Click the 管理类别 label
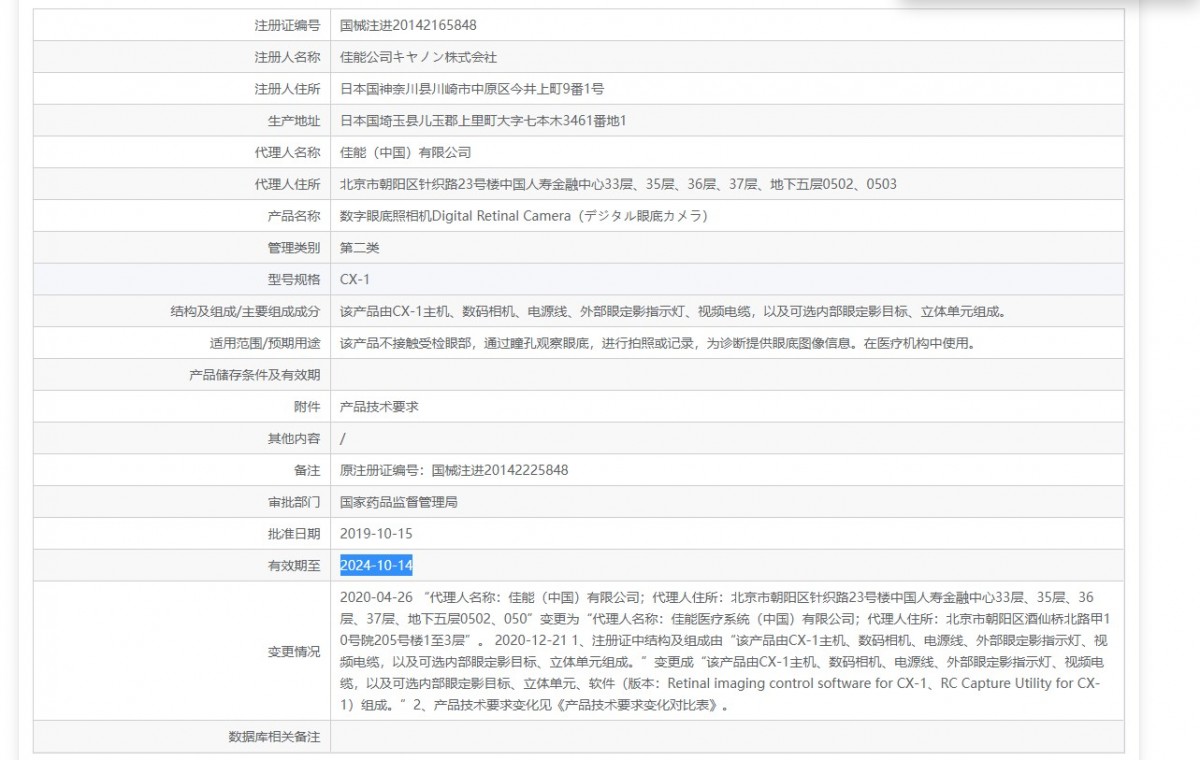 pos(294,248)
